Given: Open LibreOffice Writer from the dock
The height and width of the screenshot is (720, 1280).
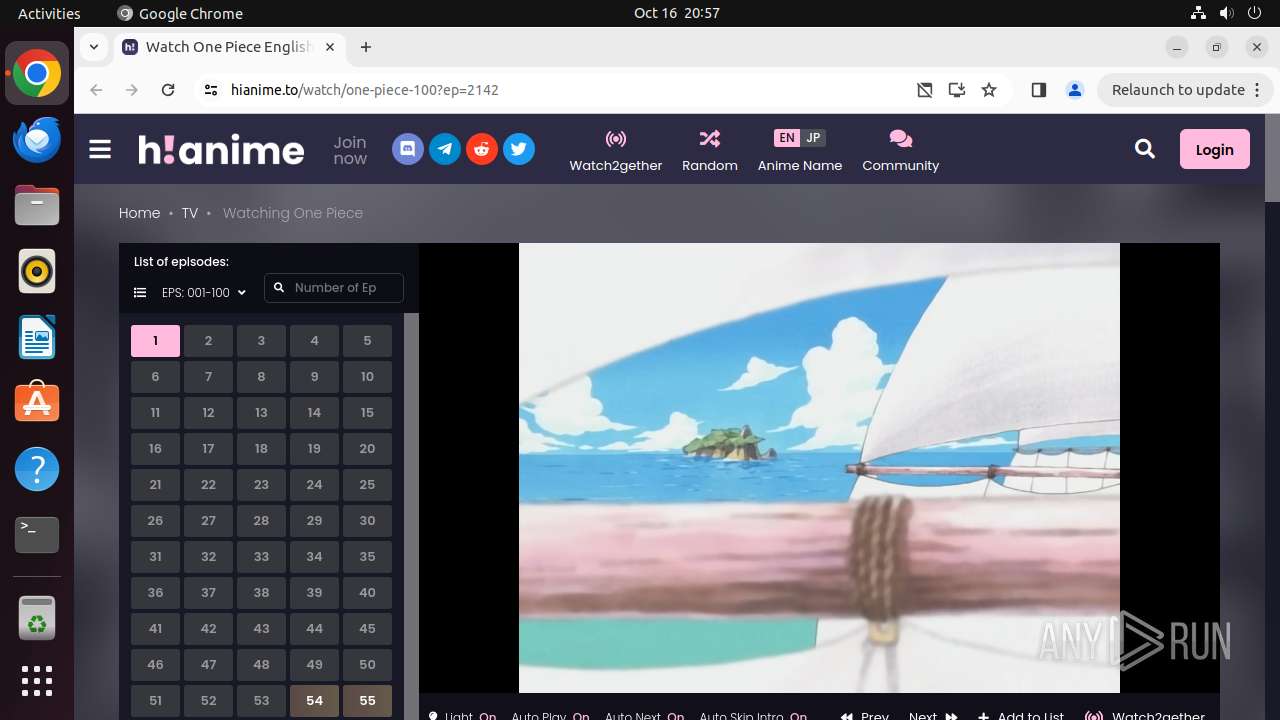Looking at the screenshot, I should 37,337.
